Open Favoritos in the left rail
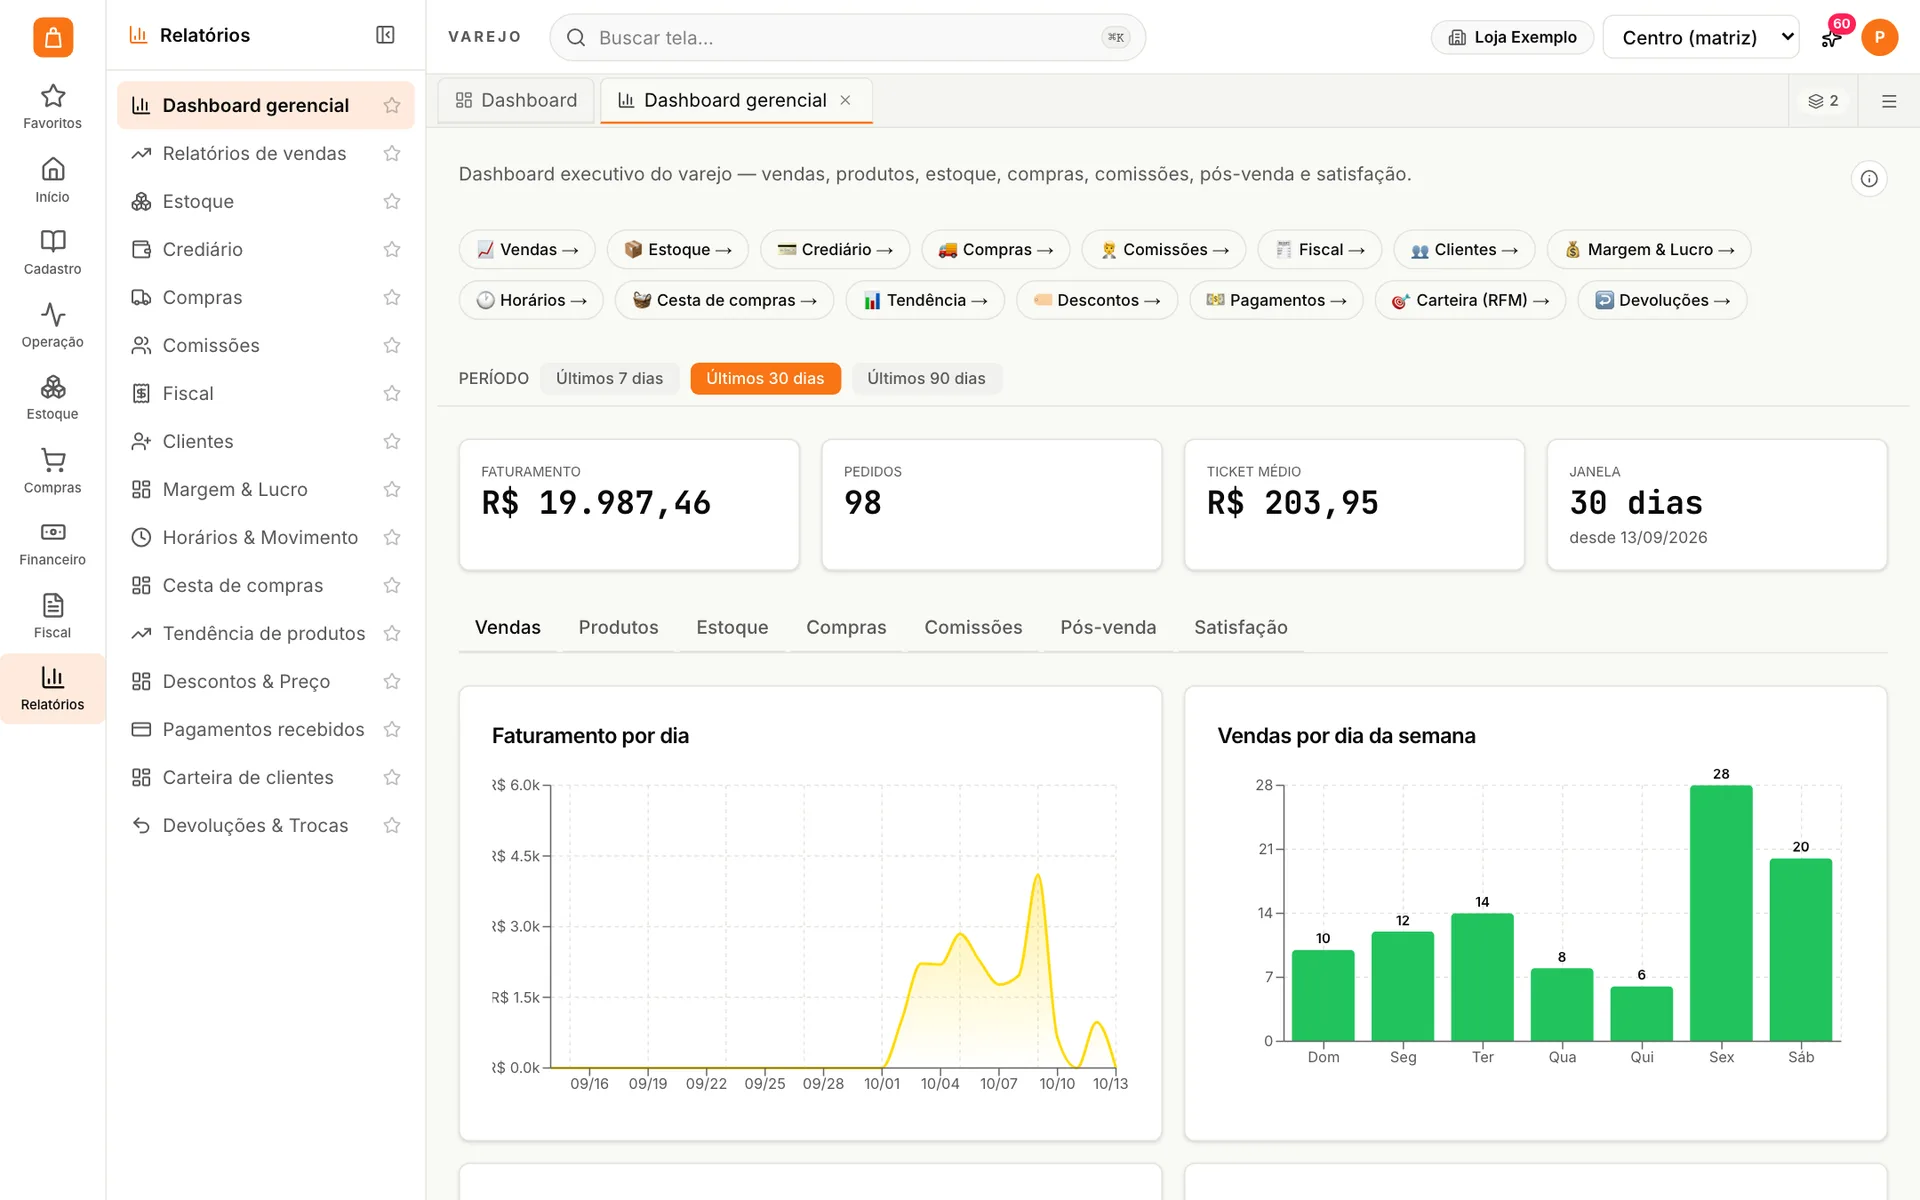Viewport: 1920px width, 1200px height. coord(52,106)
